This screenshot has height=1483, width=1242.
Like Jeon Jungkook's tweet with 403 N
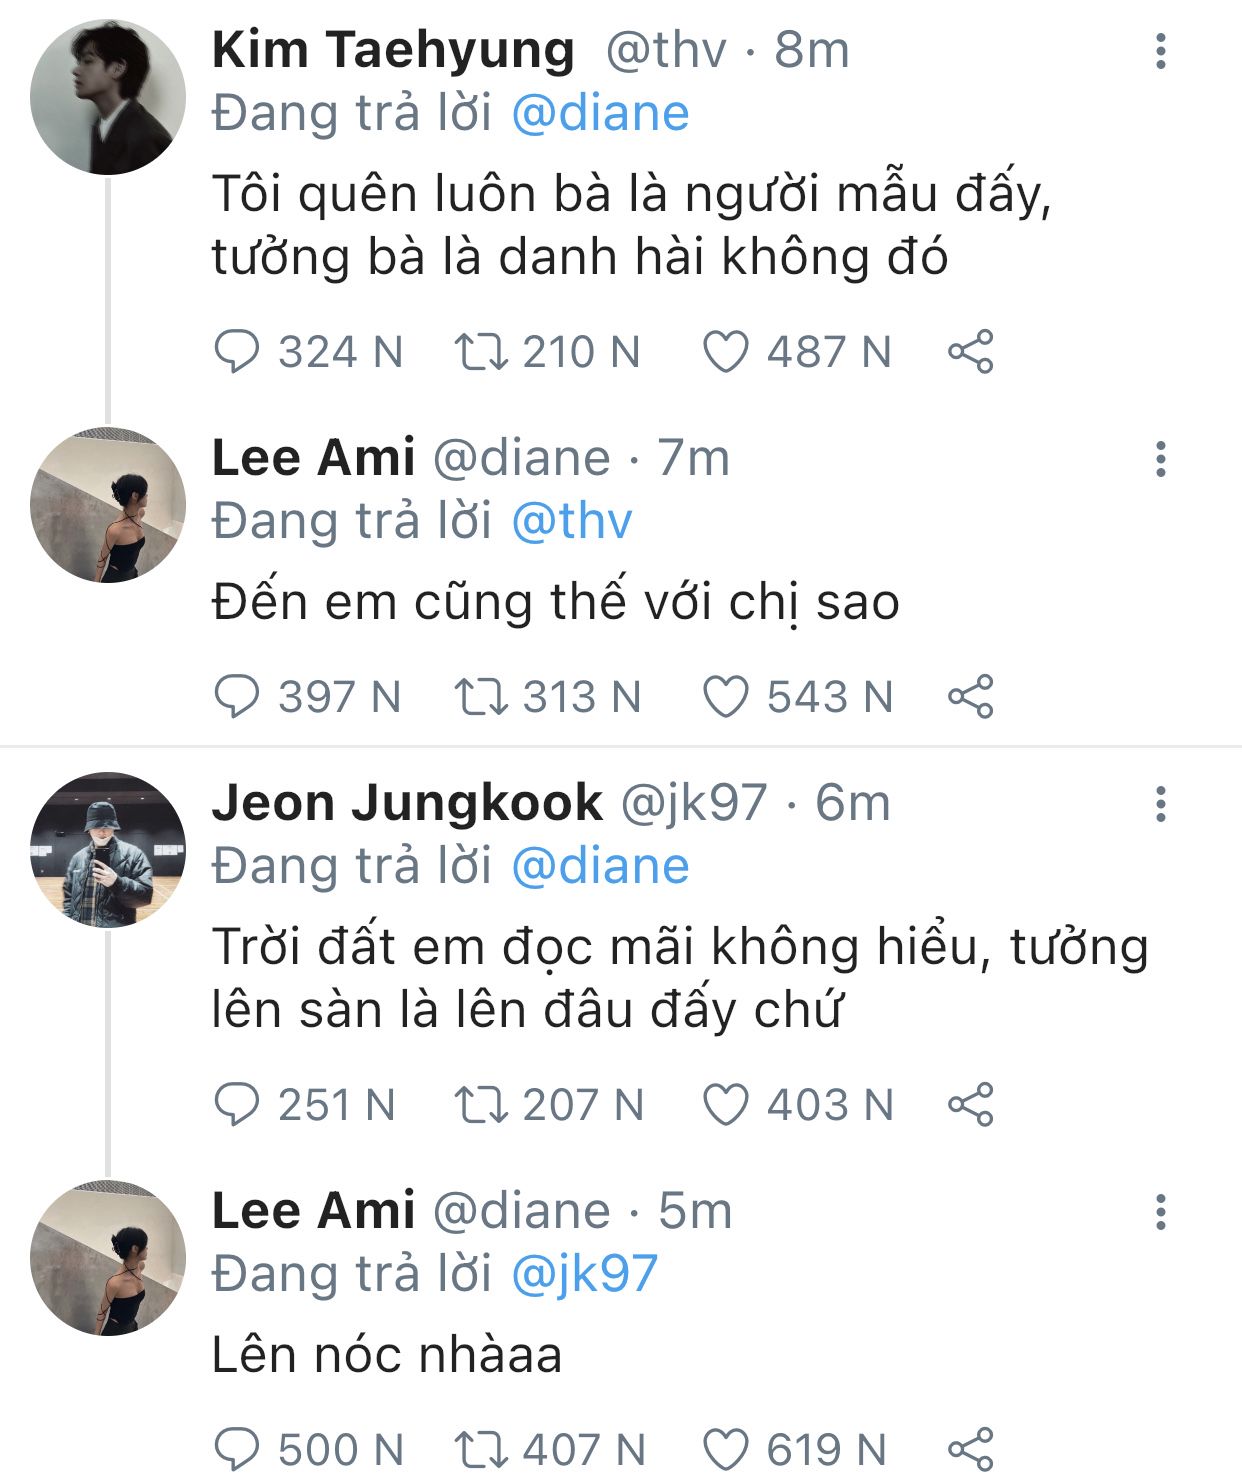tap(725, 1105)
